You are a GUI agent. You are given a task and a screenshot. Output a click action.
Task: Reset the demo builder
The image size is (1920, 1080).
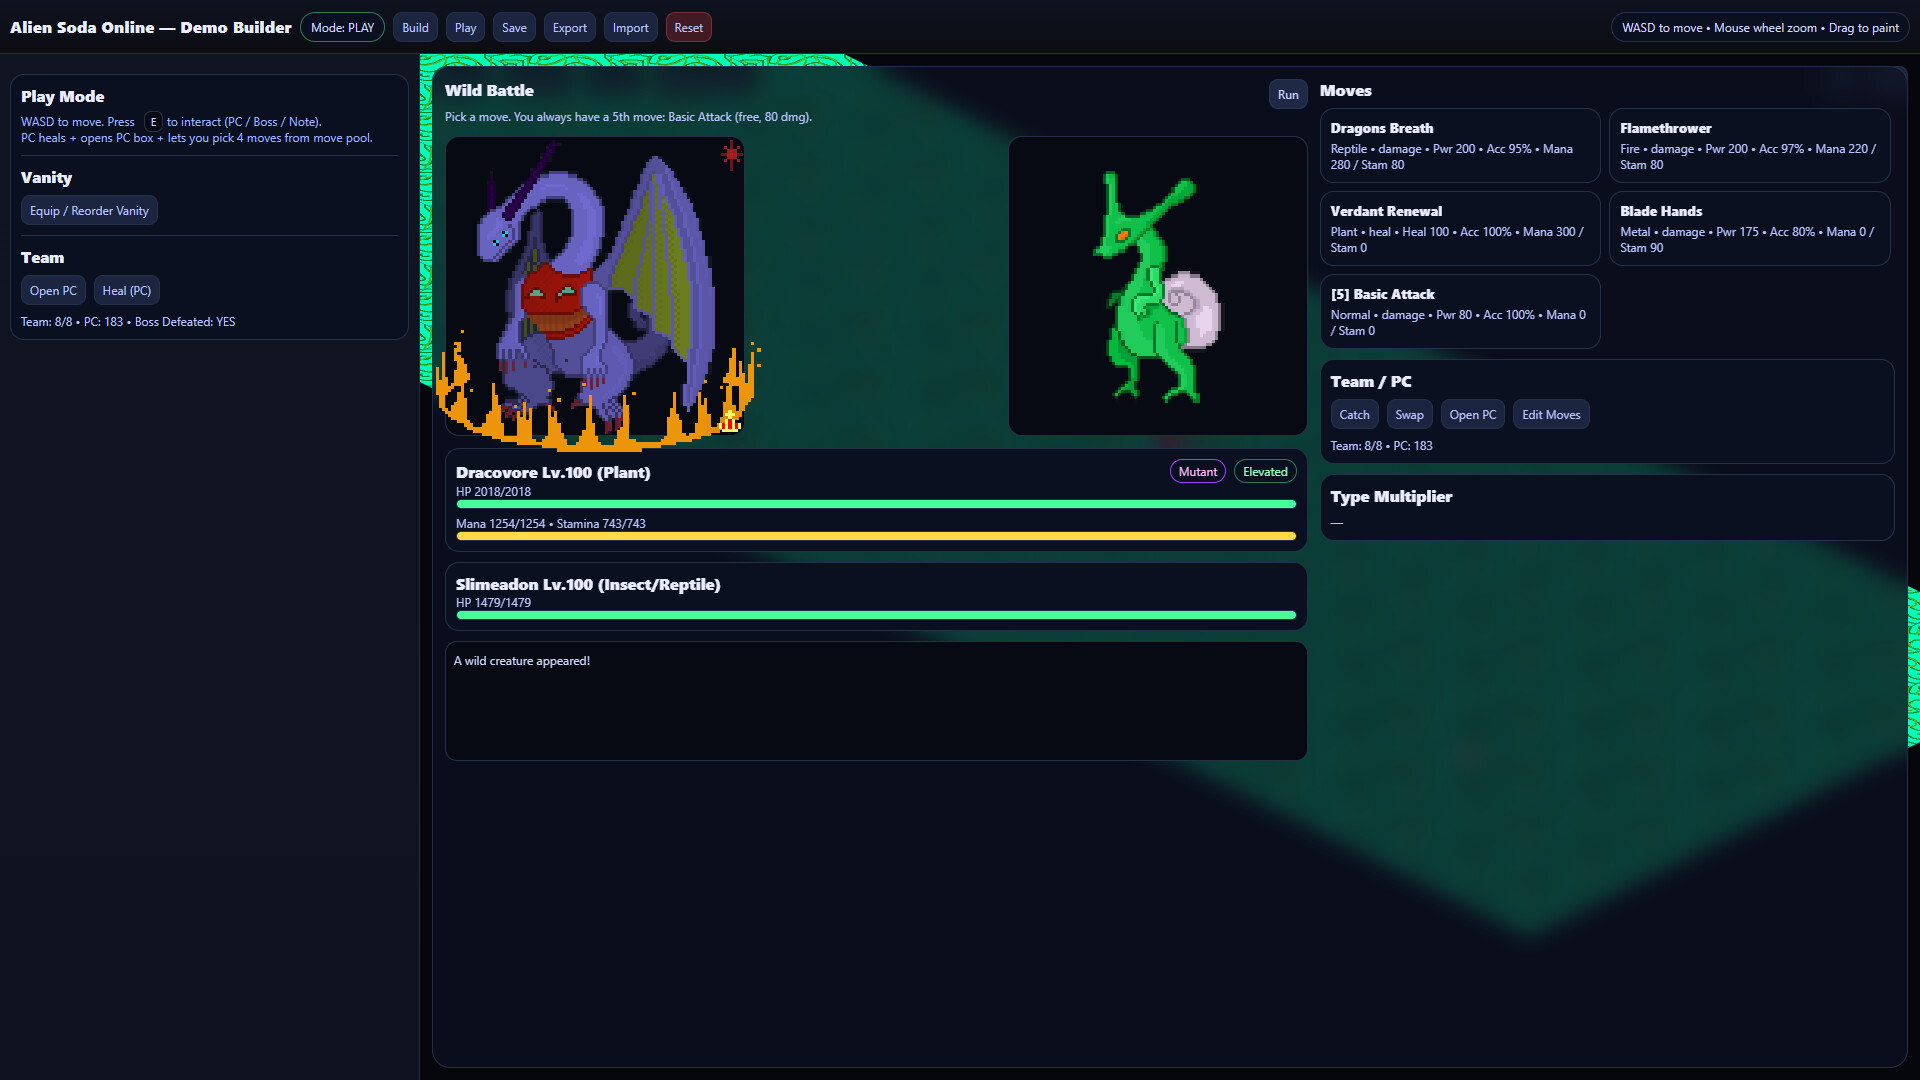[688, 27]
